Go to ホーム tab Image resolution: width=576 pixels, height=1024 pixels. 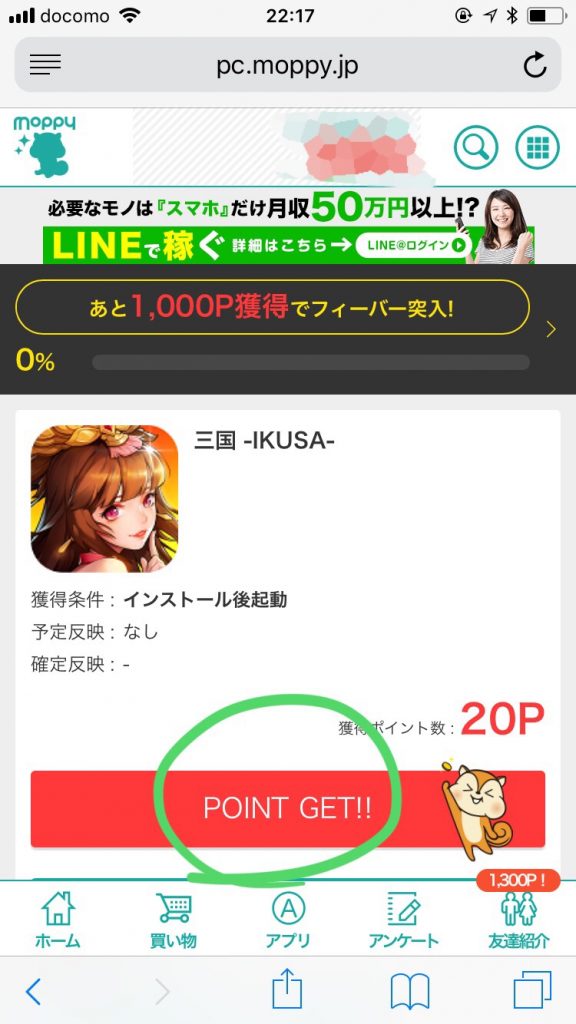[57, 920]
